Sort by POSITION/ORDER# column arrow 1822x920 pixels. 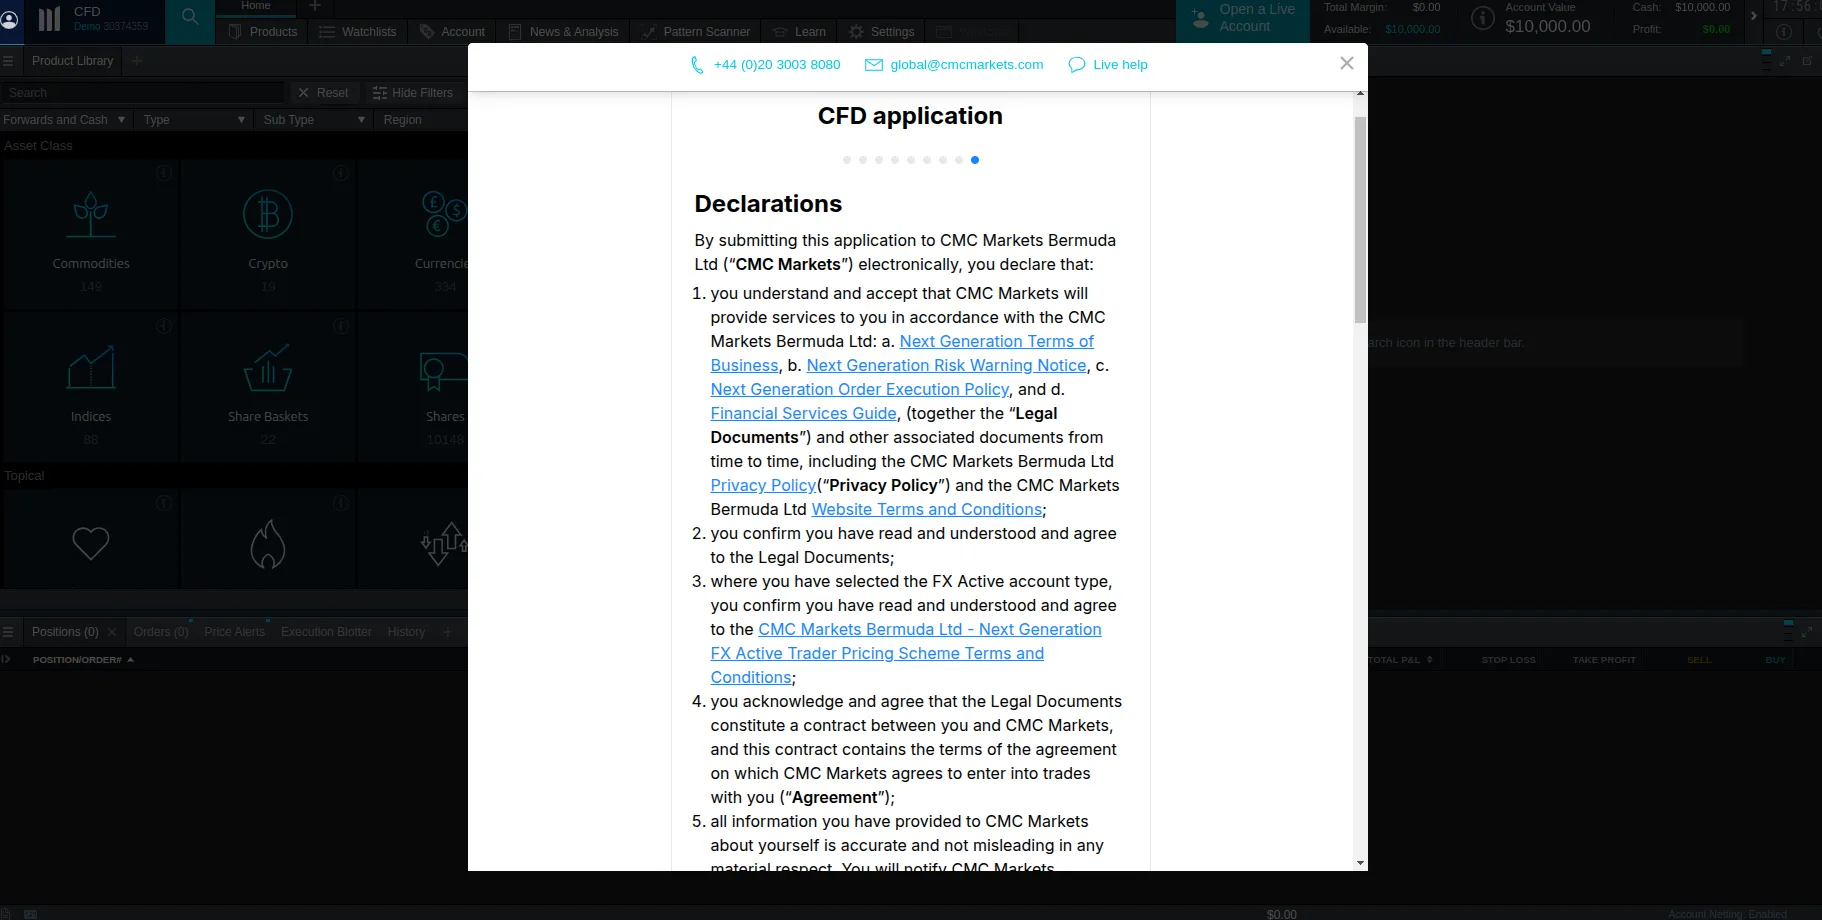coord(130,660)
